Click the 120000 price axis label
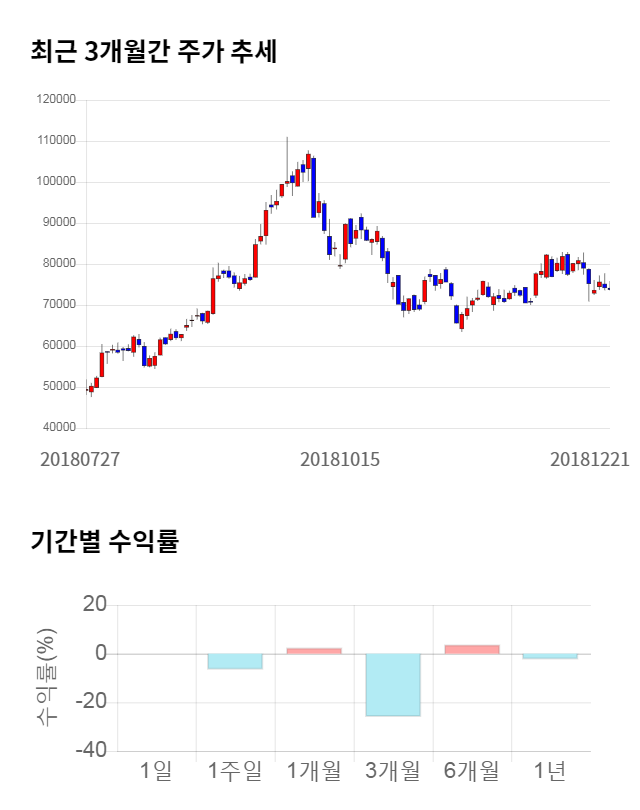The width and height of the screenshot is (640, 810). click(x=55, y=100)
